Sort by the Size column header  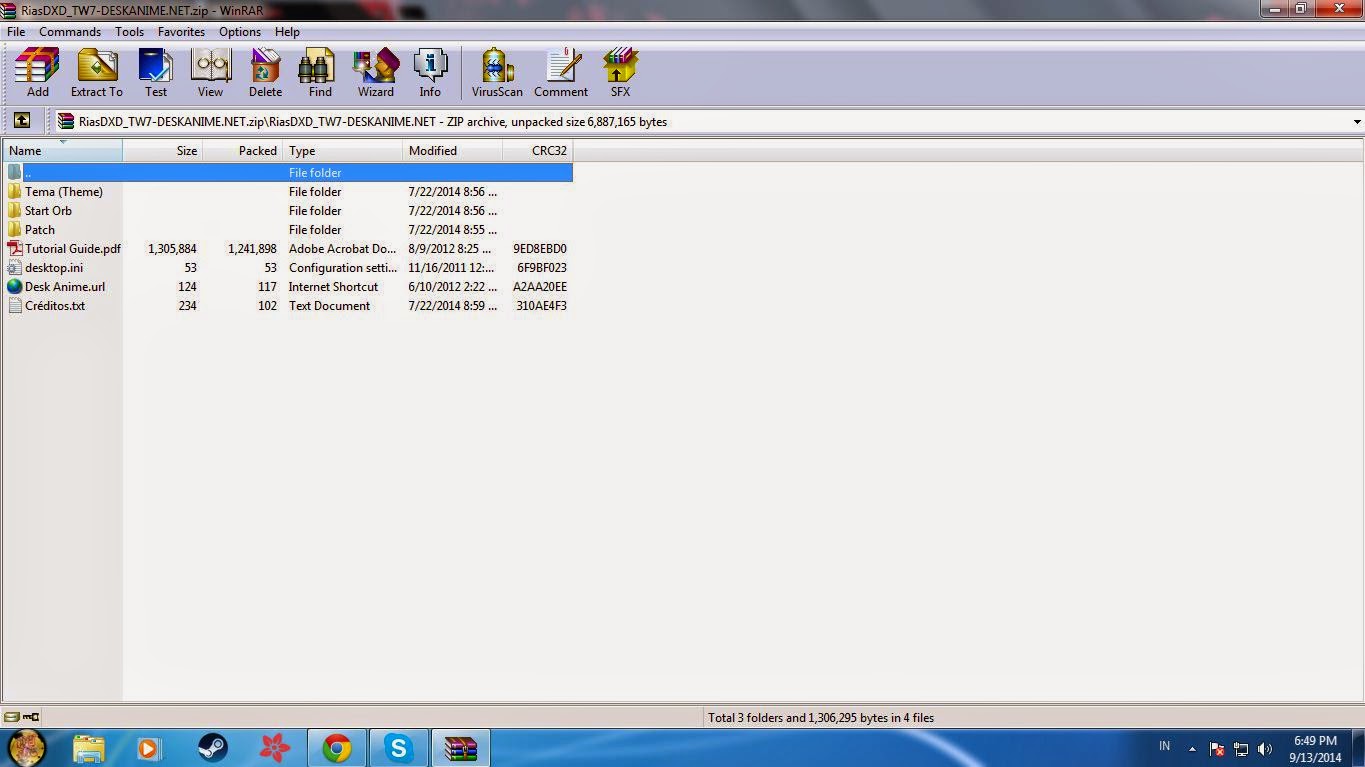163,150
